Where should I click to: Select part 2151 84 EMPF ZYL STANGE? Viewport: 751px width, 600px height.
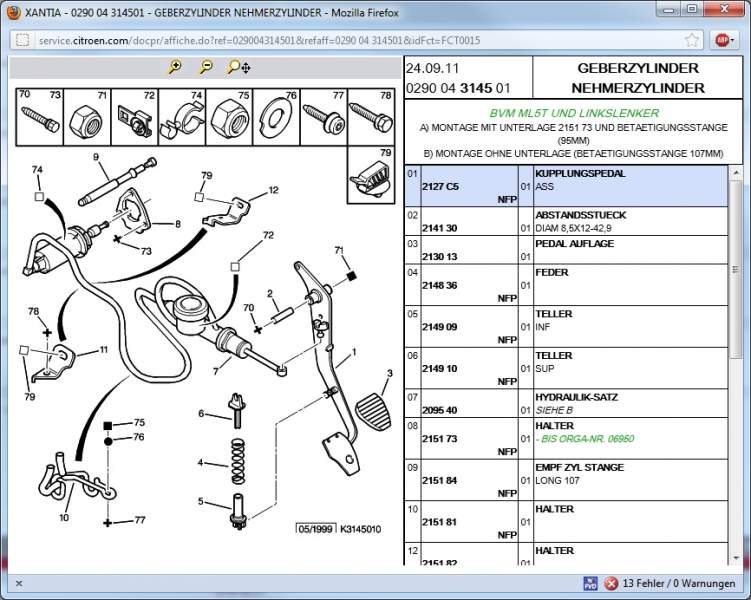coord(440,480)
